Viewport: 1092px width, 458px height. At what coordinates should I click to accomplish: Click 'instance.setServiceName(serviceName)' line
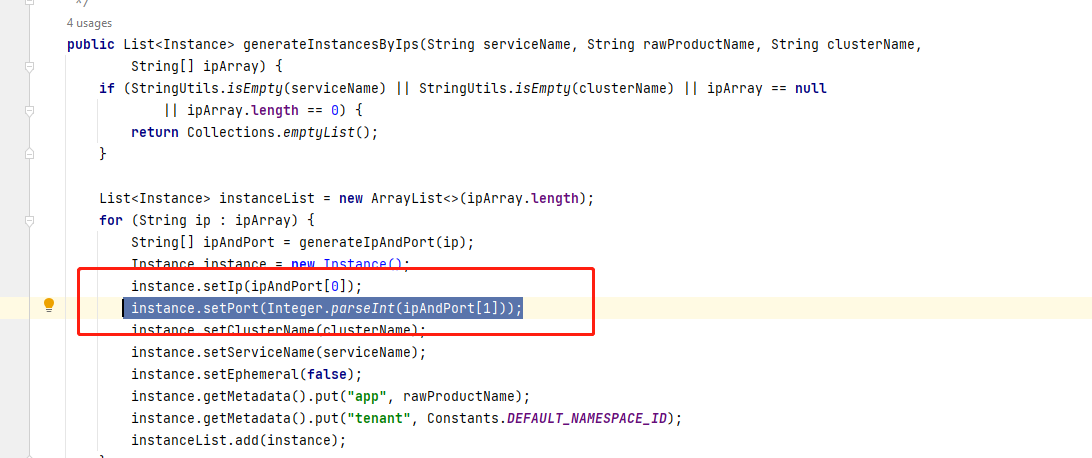[x=279, y=352]
